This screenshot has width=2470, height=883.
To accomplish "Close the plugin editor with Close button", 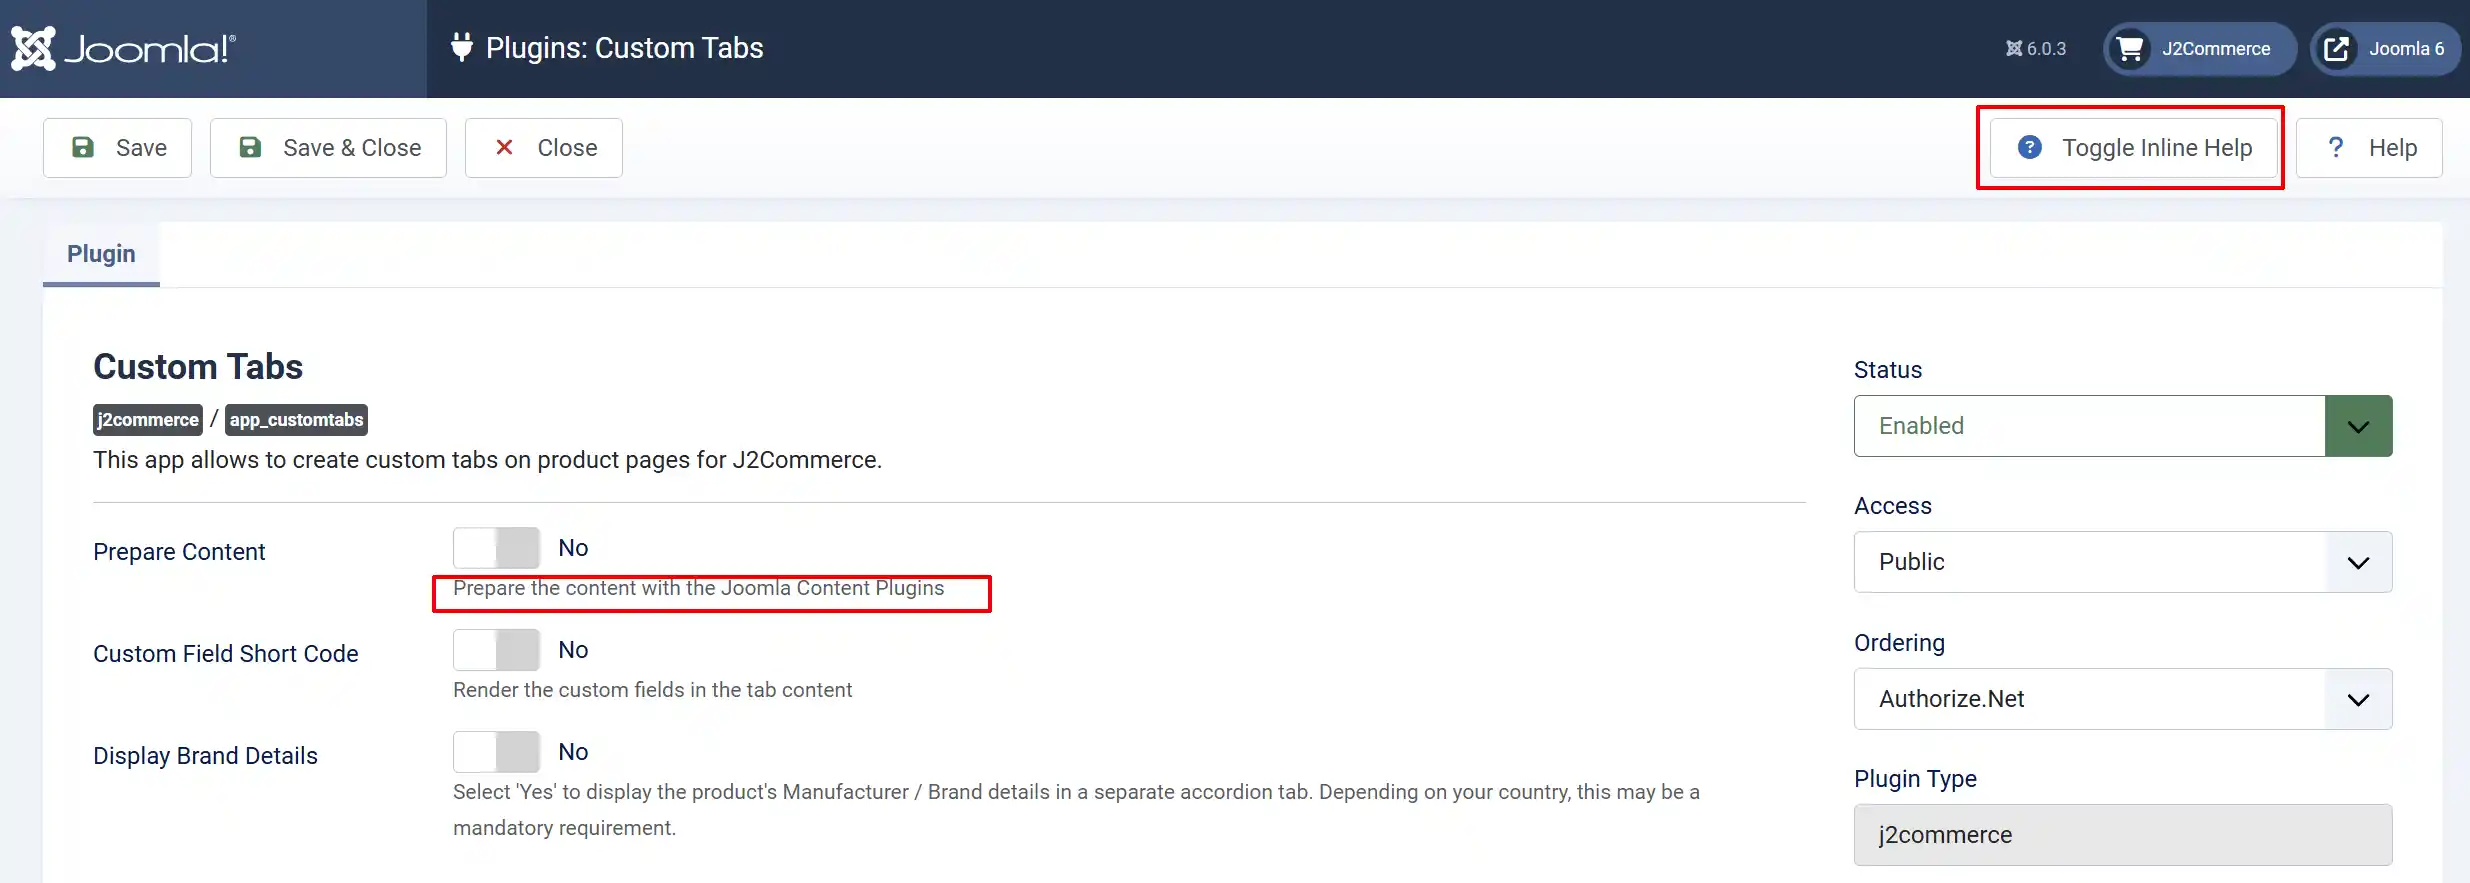I will point(544,148).
